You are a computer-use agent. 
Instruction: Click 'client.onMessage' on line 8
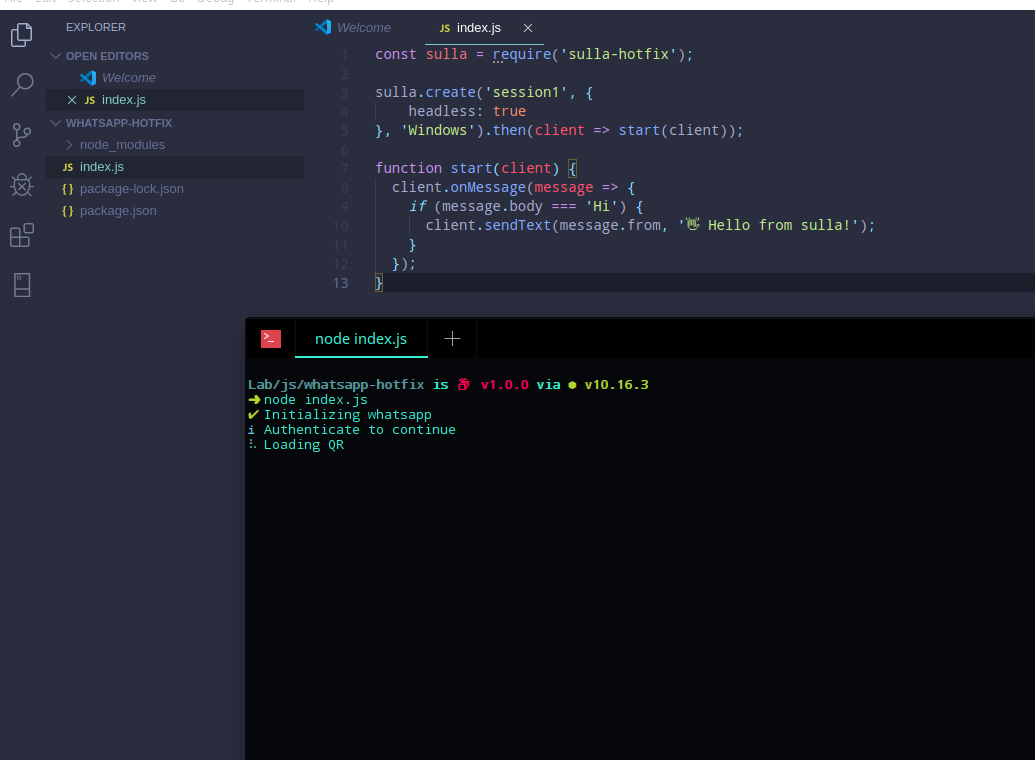459,187
